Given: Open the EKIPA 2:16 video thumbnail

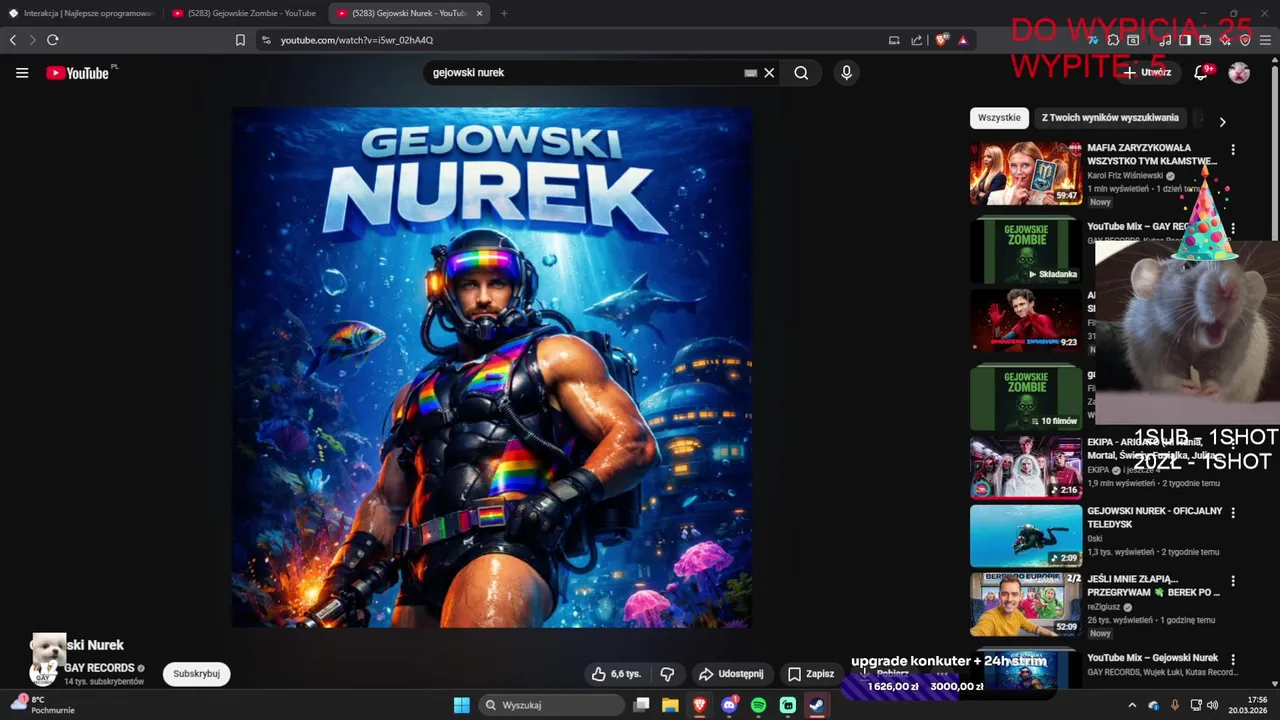Looking at the screenshot, I should pyautogui.click(x=1026, y=467).
